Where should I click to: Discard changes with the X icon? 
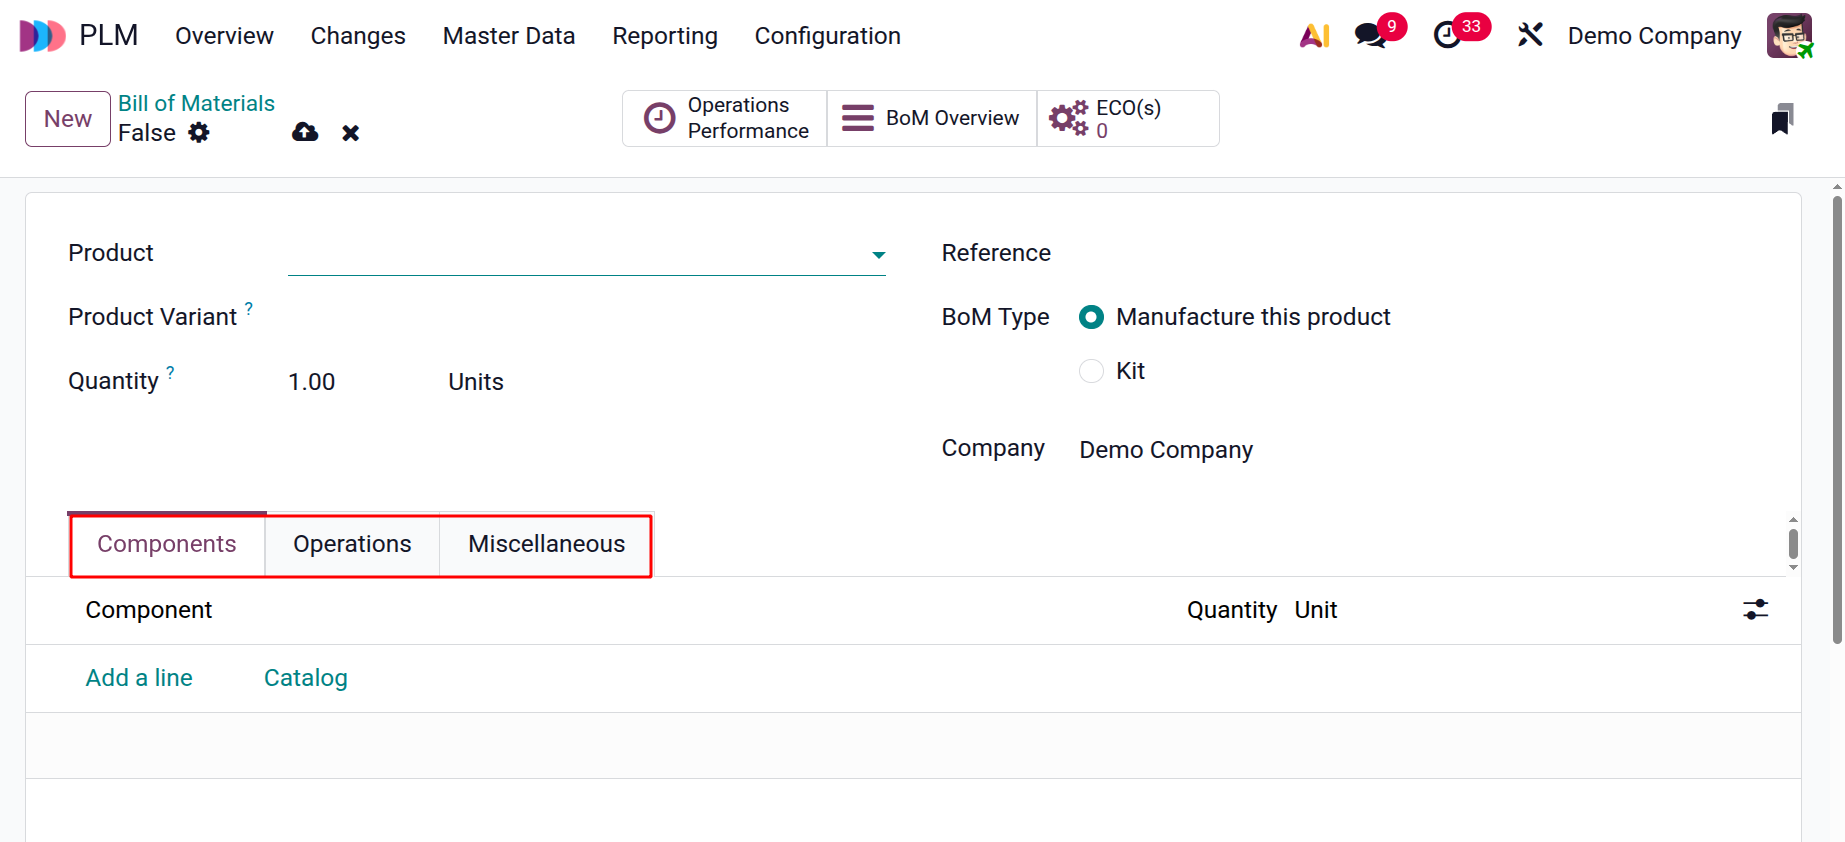pos(350,133)
